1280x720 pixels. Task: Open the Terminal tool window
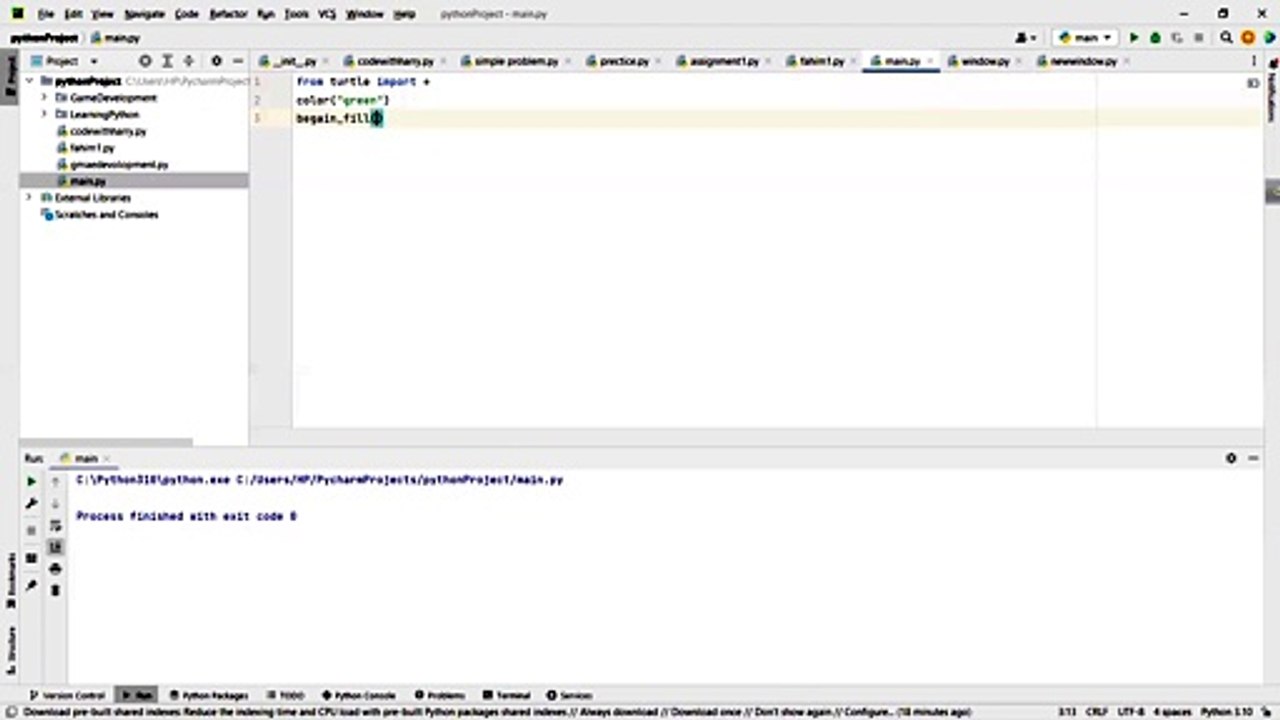507,695
